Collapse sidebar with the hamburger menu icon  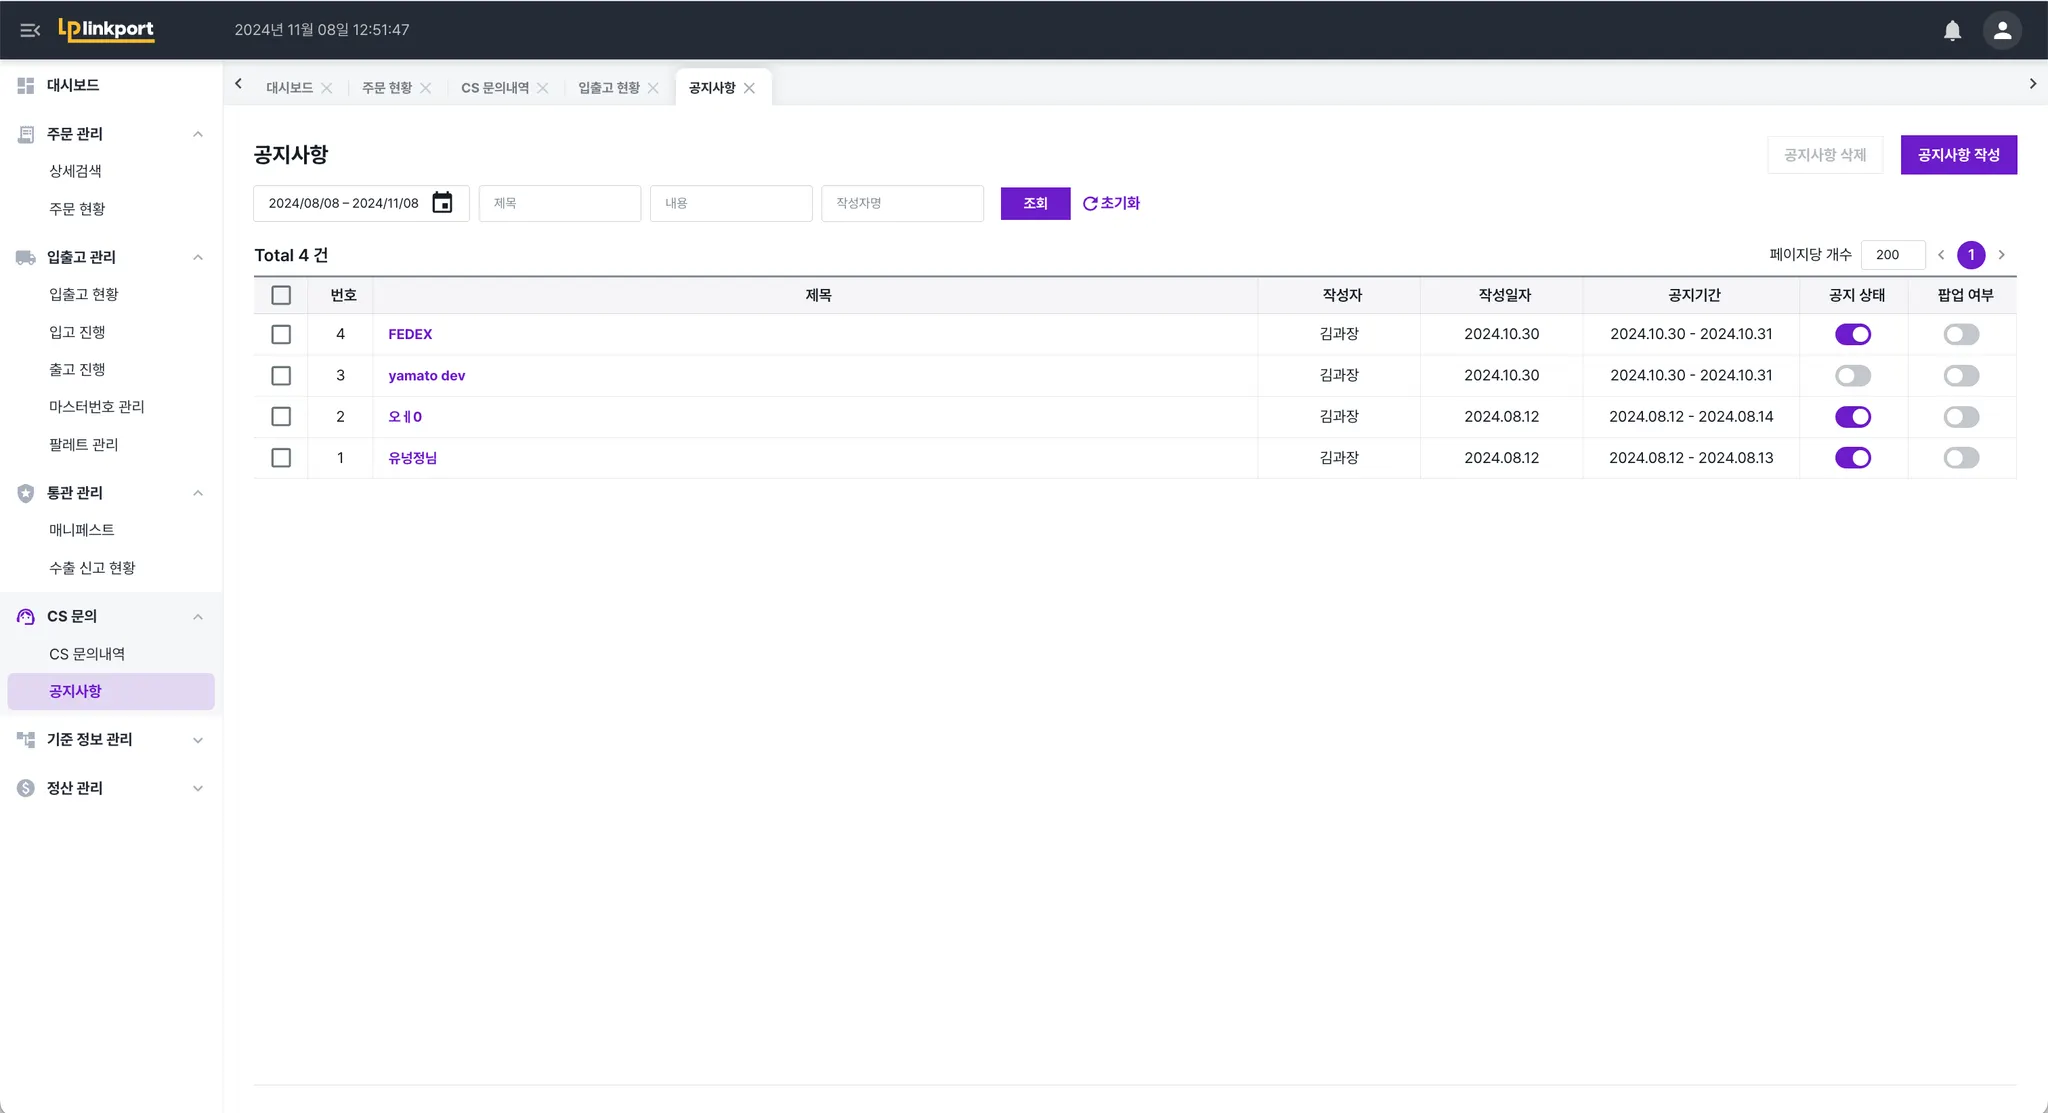30,30
